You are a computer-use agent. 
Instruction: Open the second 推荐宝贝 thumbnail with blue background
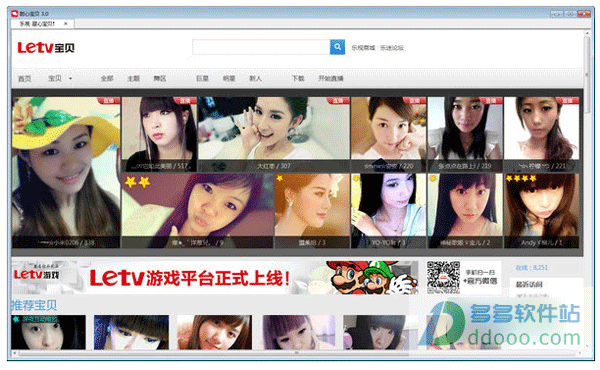tap(131, 332)
